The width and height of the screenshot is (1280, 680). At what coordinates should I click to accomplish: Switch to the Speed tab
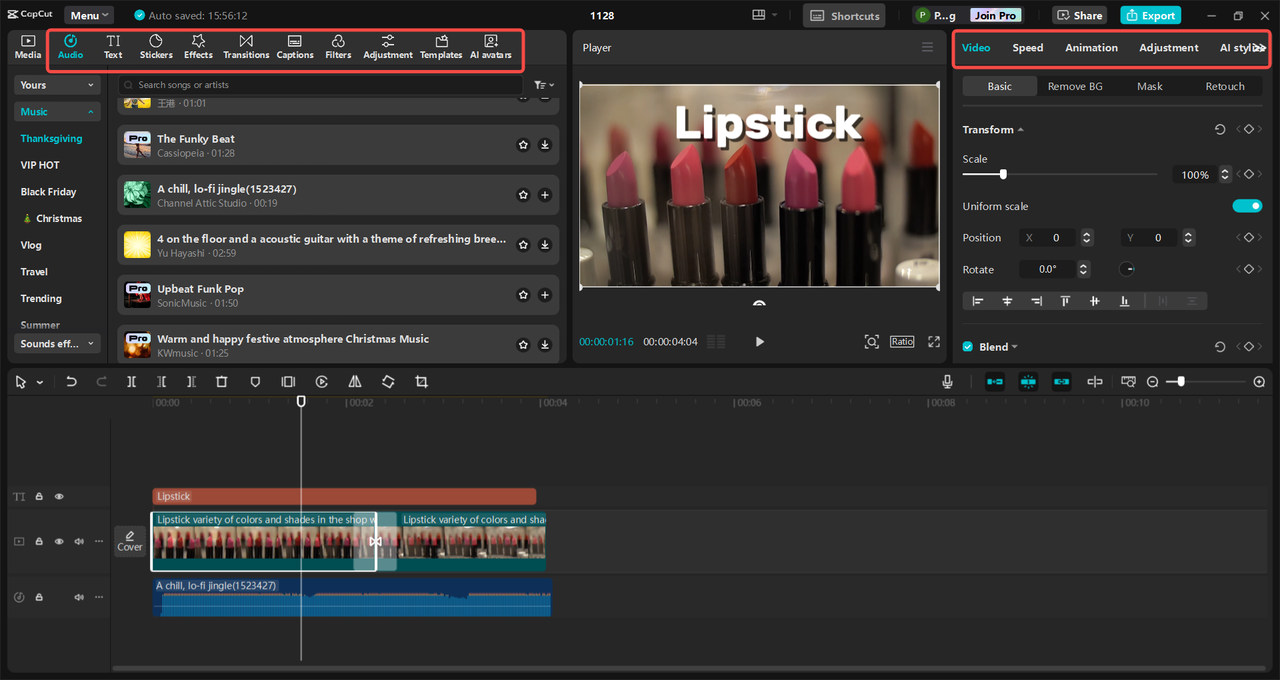coord(1028,48)
